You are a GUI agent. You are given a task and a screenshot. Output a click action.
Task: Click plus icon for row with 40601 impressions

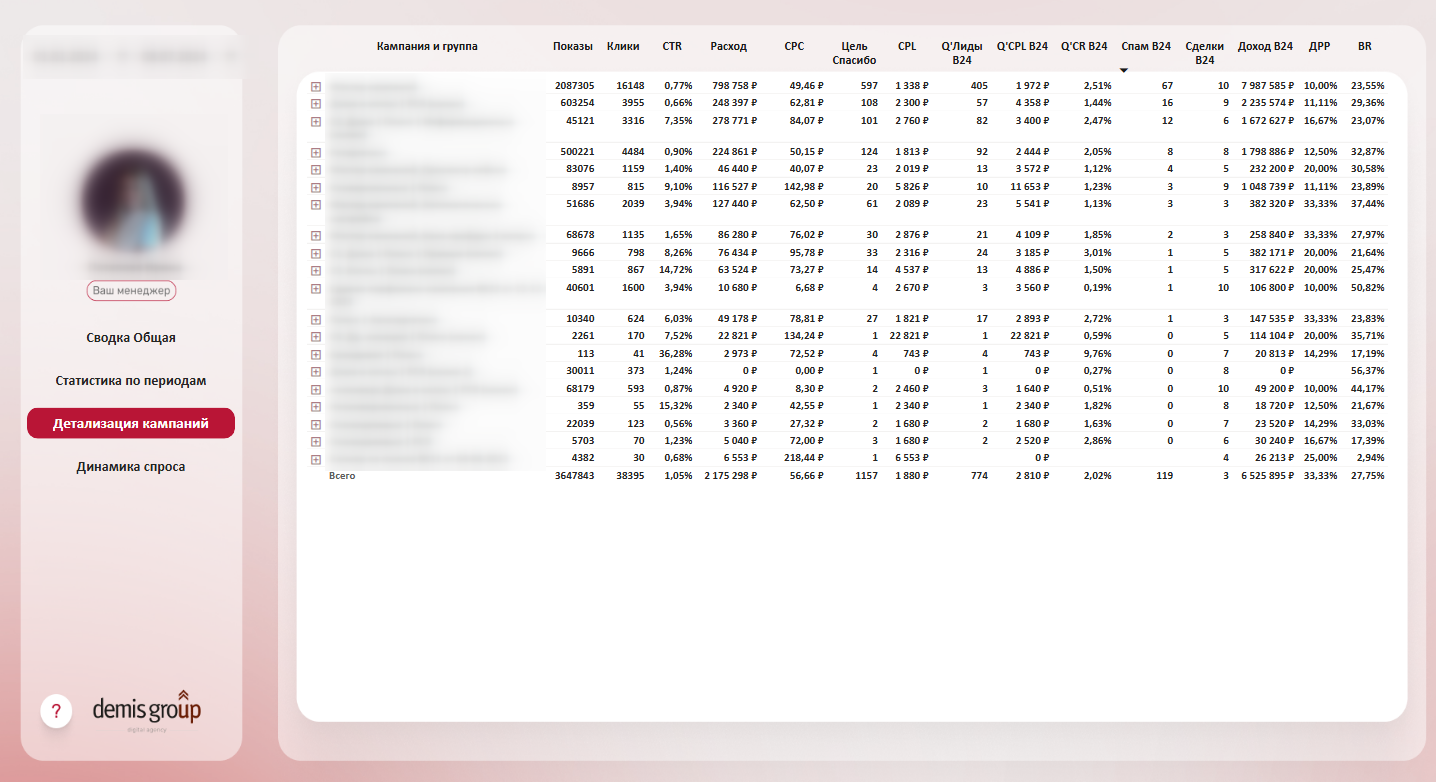click(316, 288)
